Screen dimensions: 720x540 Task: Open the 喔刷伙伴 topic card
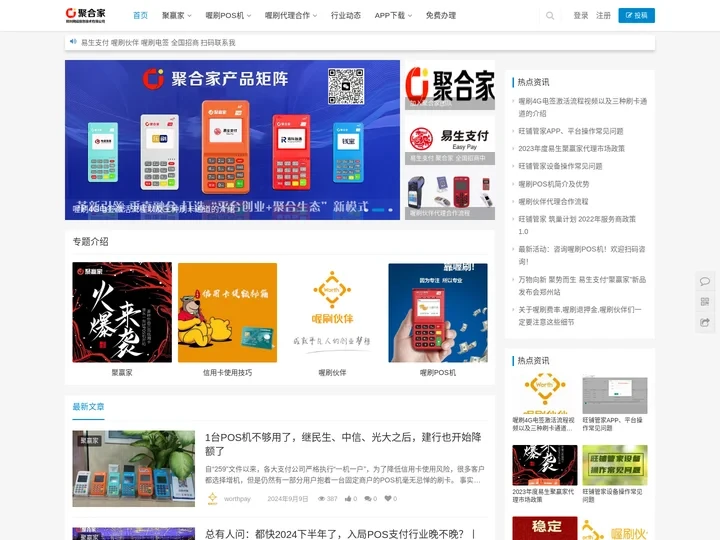tap(332, 319)
